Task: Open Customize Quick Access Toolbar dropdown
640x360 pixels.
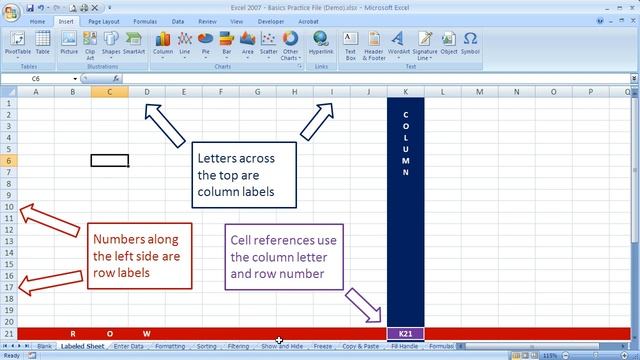Action: 109,8
